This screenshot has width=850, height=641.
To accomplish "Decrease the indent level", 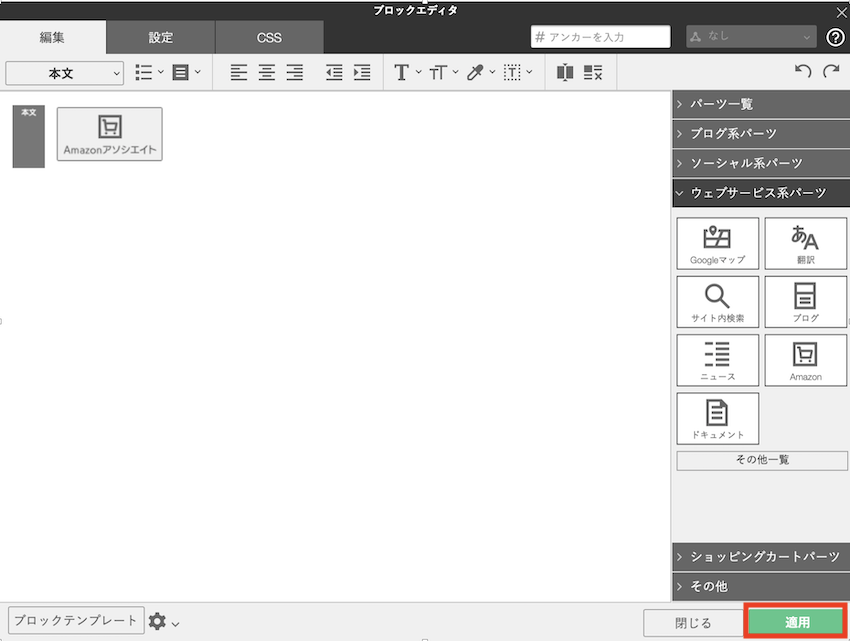I will 334,72.
